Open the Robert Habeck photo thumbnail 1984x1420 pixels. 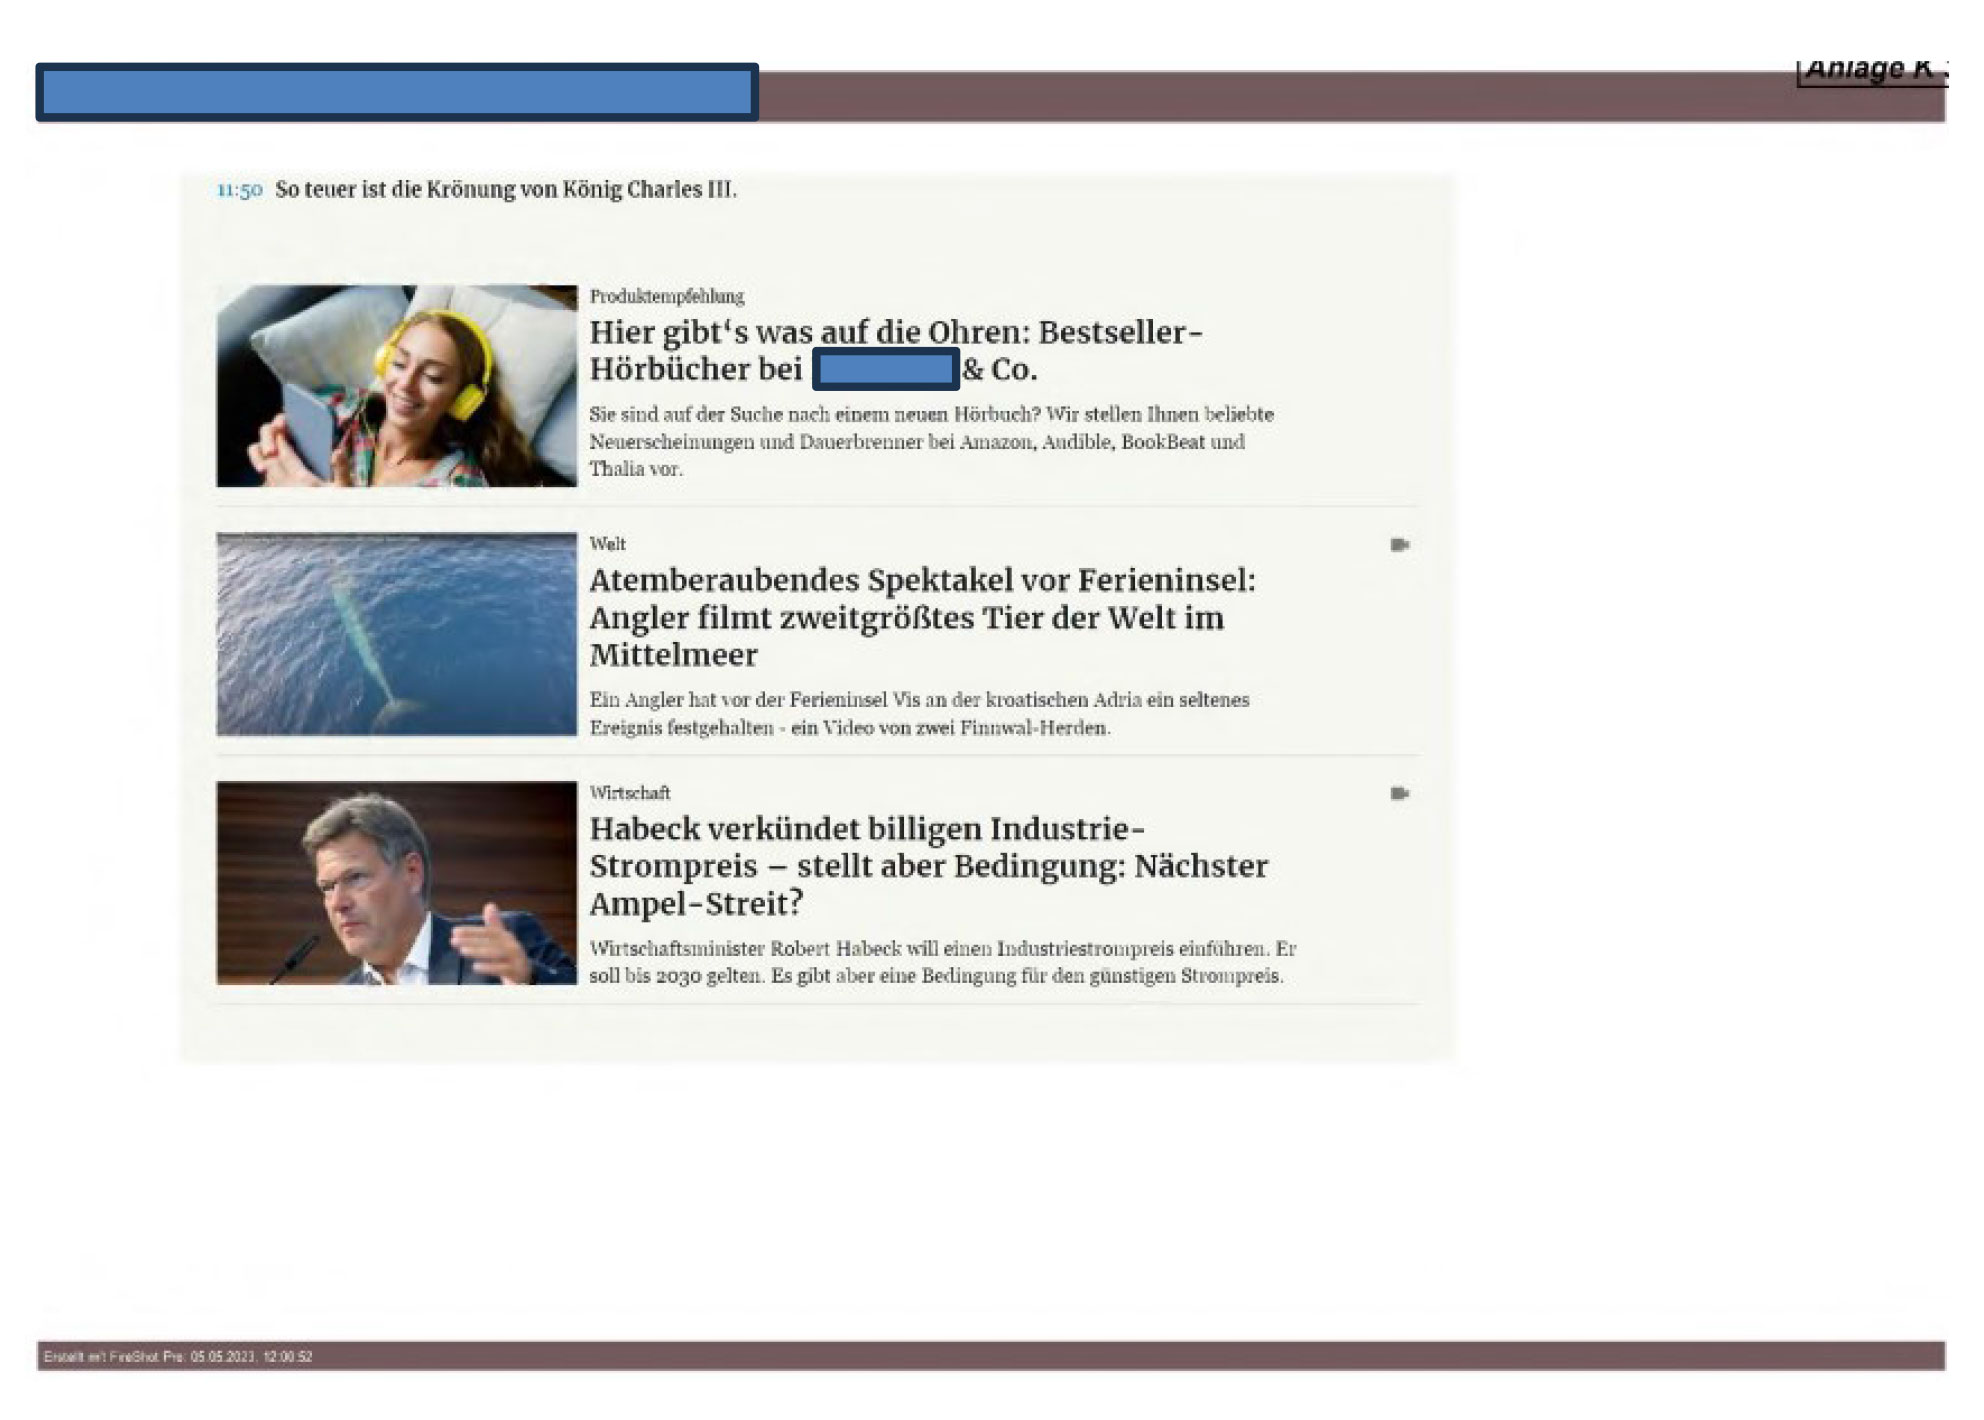tap(396, 883)
